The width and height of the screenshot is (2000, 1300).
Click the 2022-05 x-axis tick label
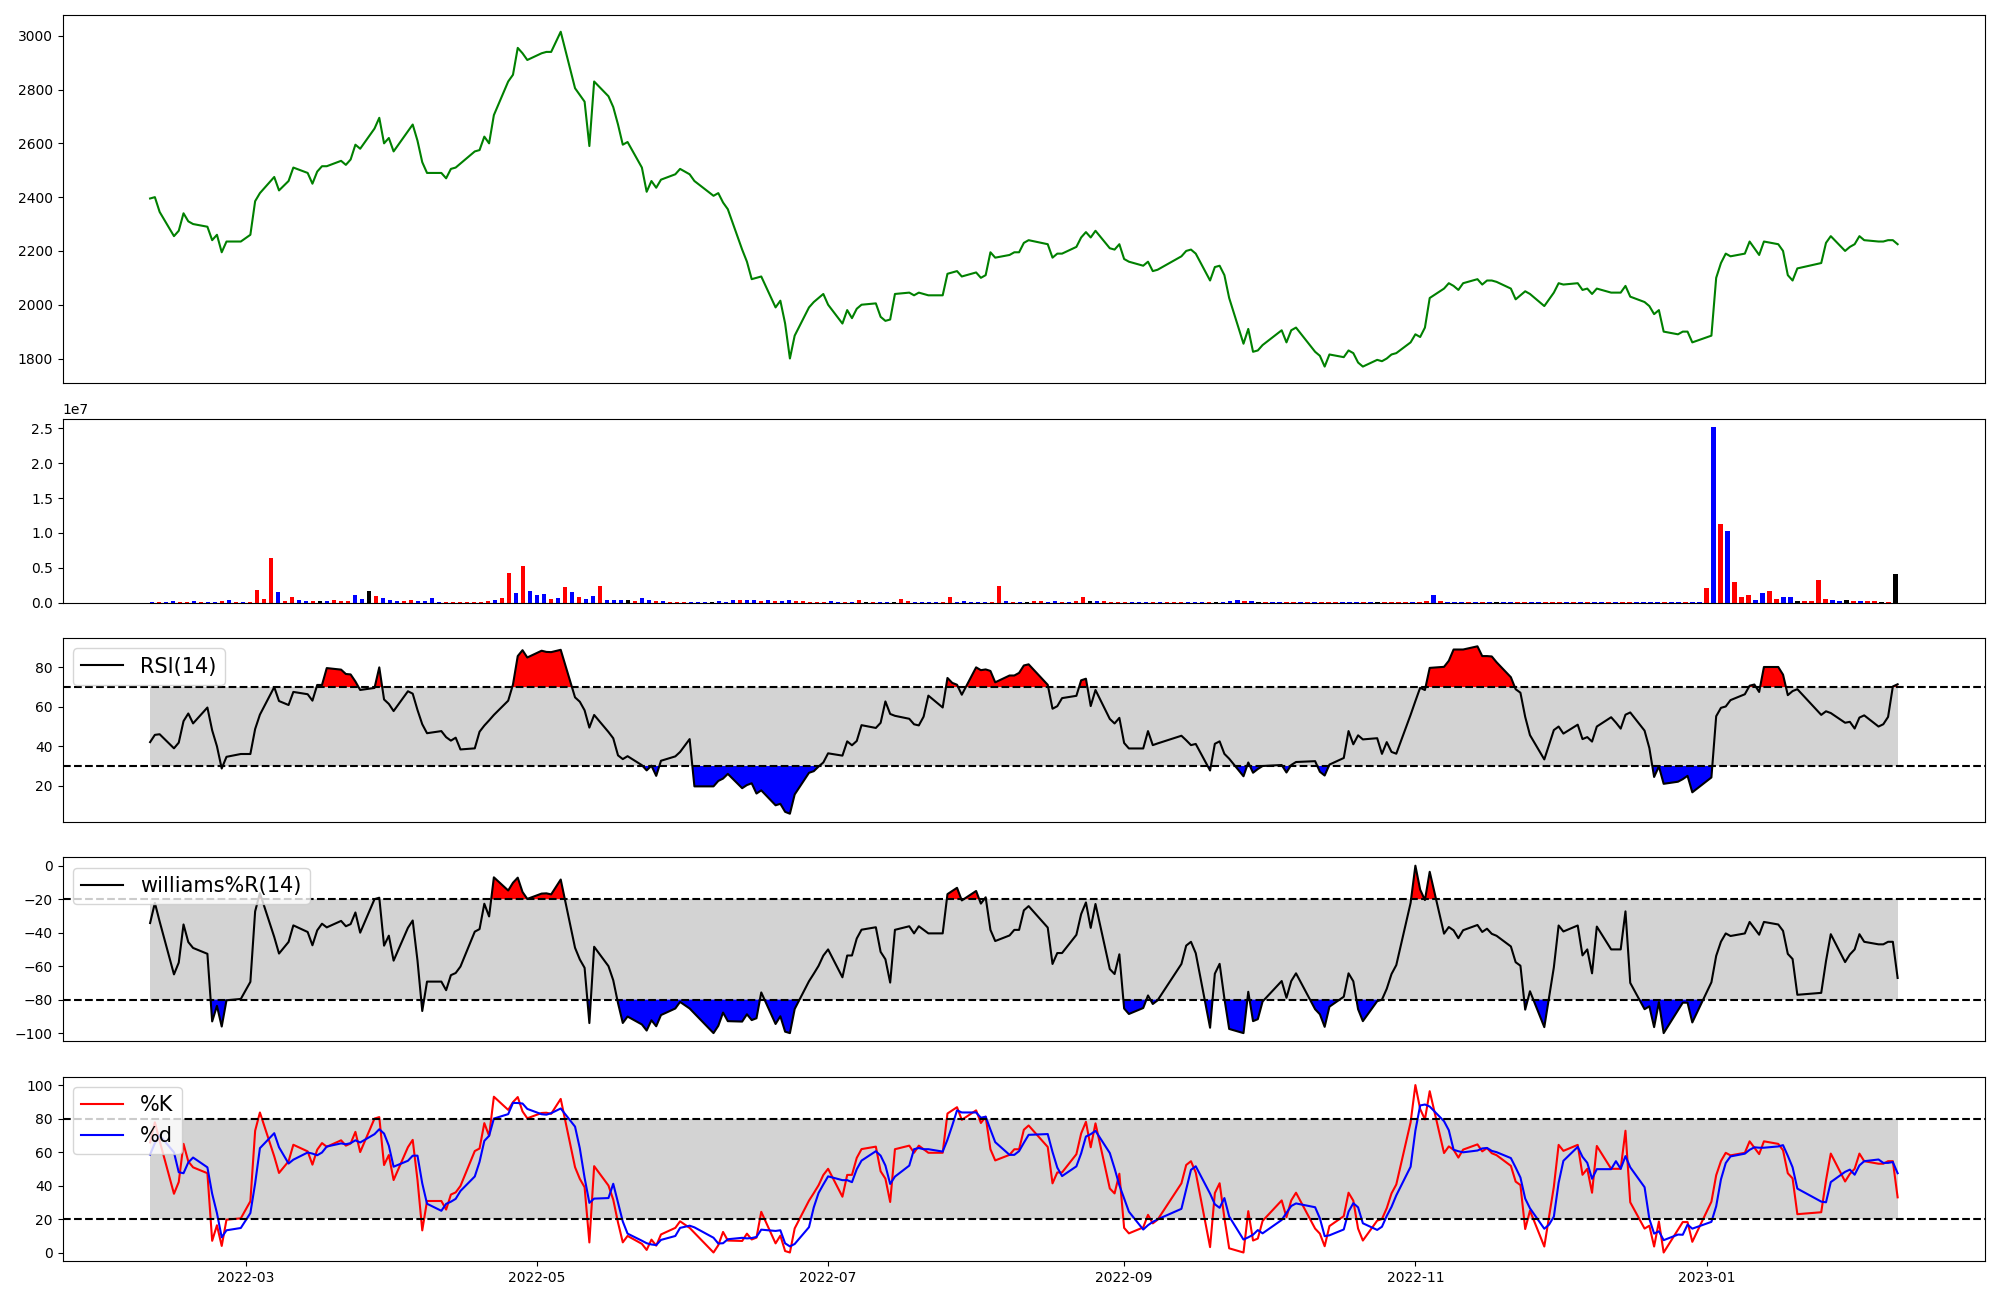coord(537,1277)
